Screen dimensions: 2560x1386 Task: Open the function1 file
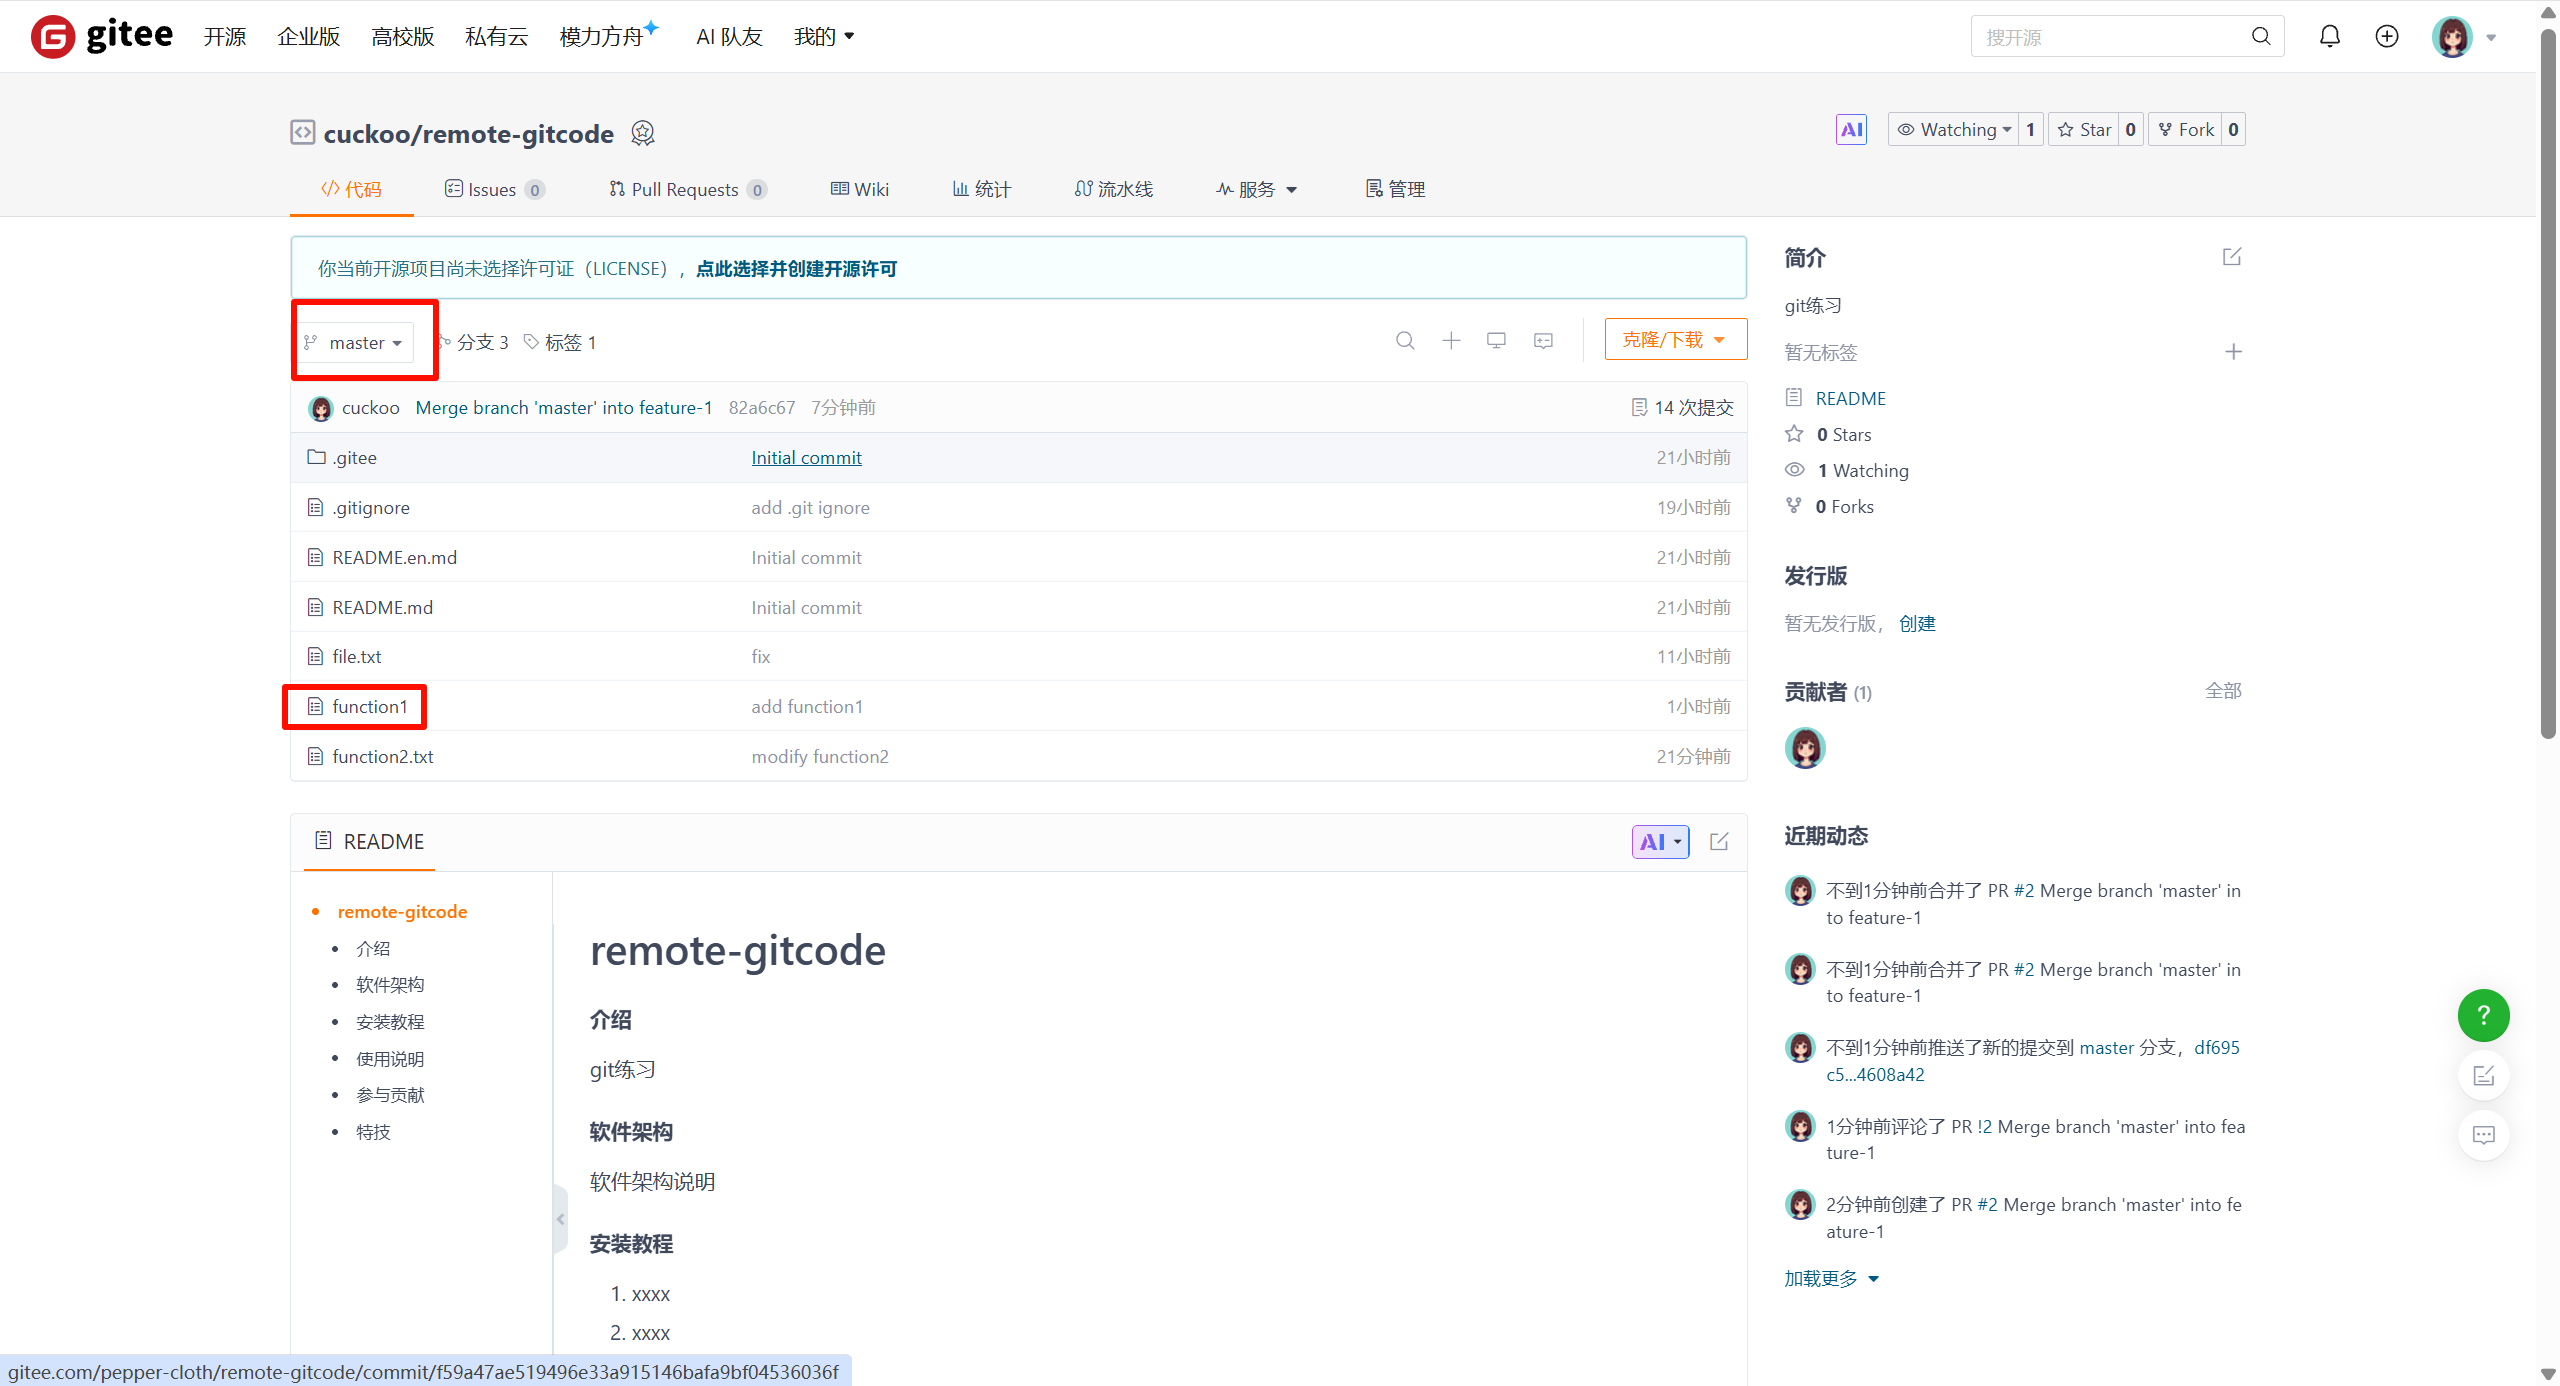point(369,707)
